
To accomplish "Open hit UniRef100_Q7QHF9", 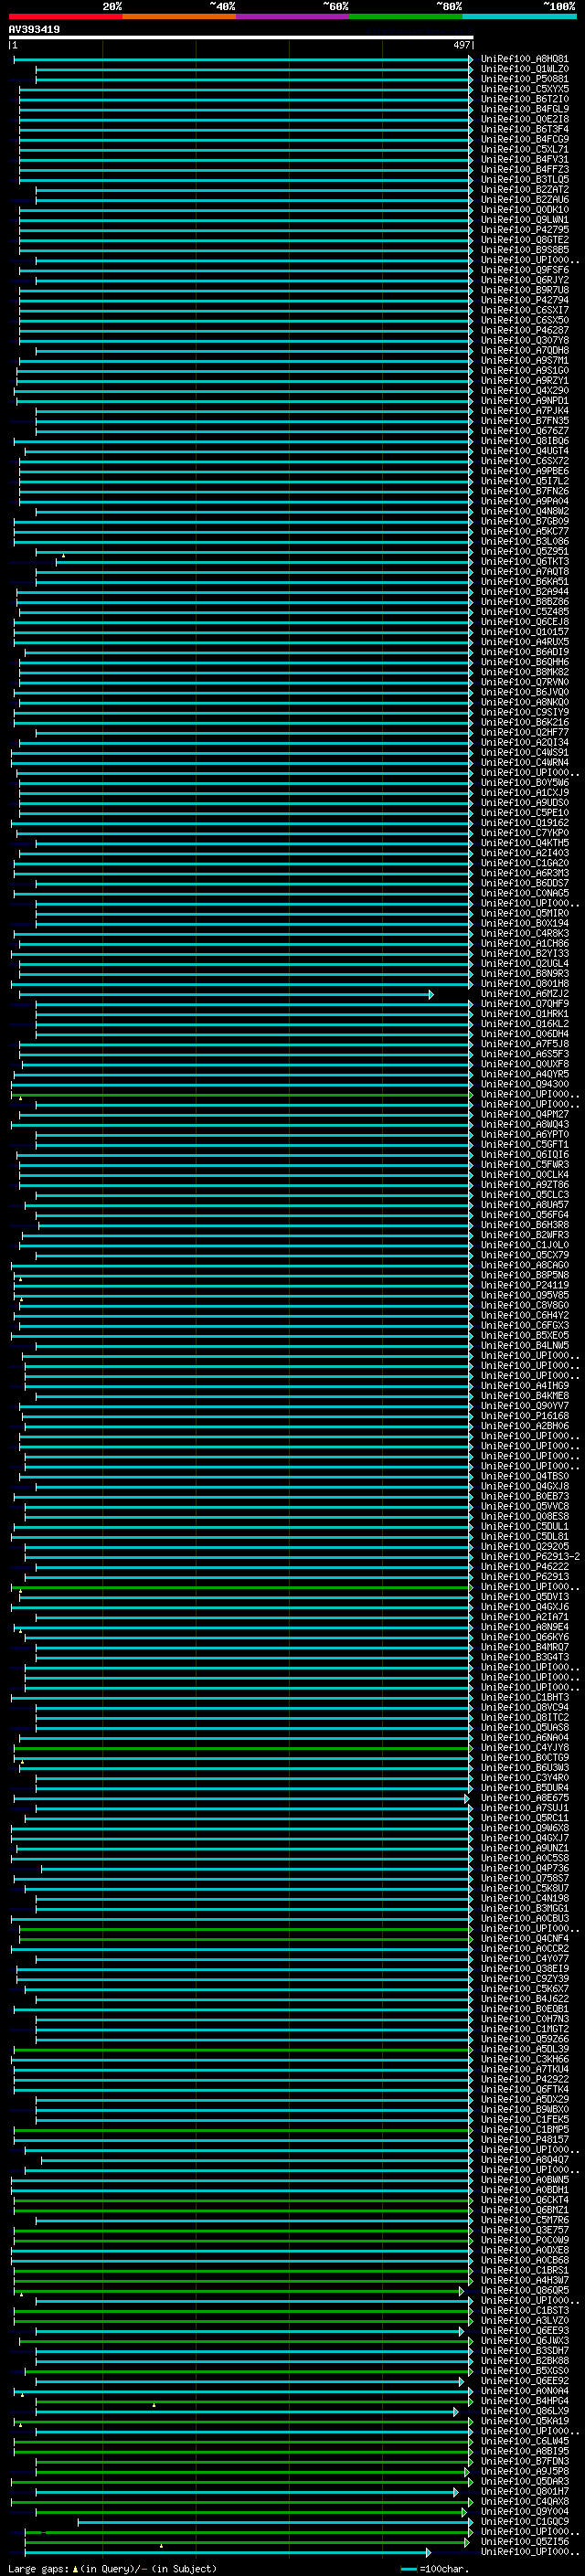I will pos(524,1004).
